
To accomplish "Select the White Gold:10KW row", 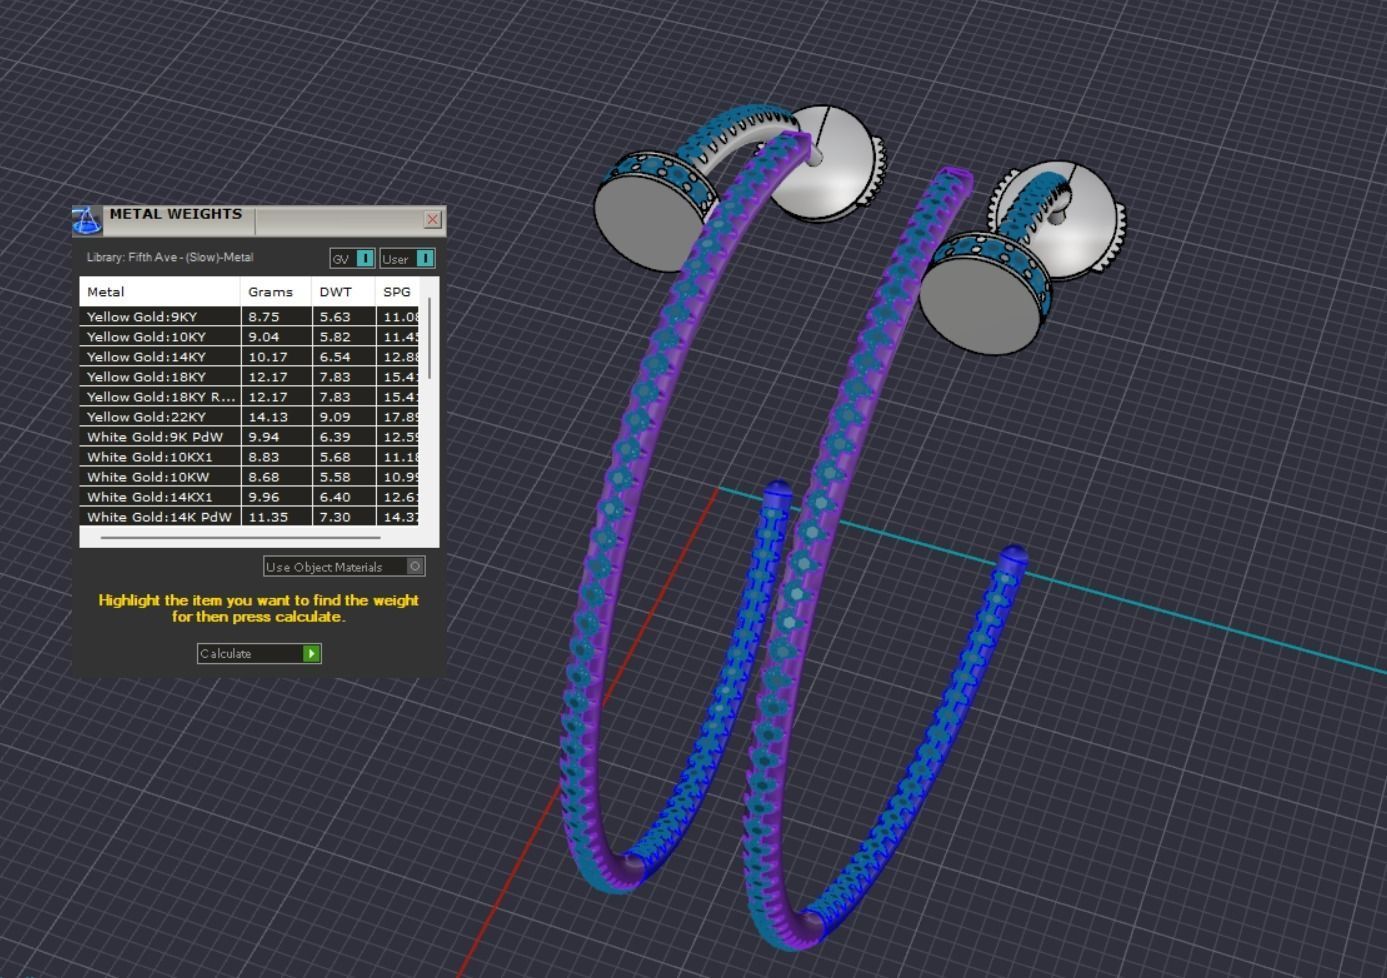I will [x=250, y=476].
